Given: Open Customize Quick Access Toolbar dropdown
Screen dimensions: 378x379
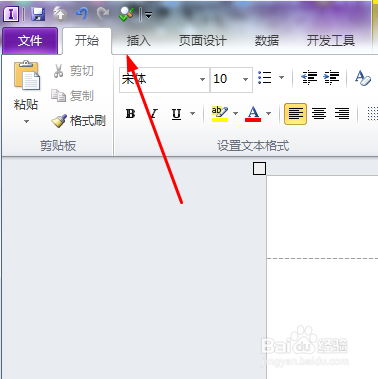Looking at the screenshot, I should point(148,15).
